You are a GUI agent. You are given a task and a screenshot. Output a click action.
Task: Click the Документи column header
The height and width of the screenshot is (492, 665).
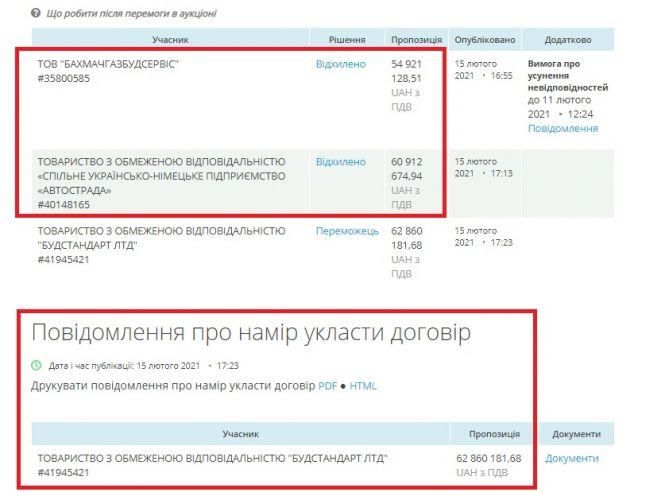tap(576, 434)
